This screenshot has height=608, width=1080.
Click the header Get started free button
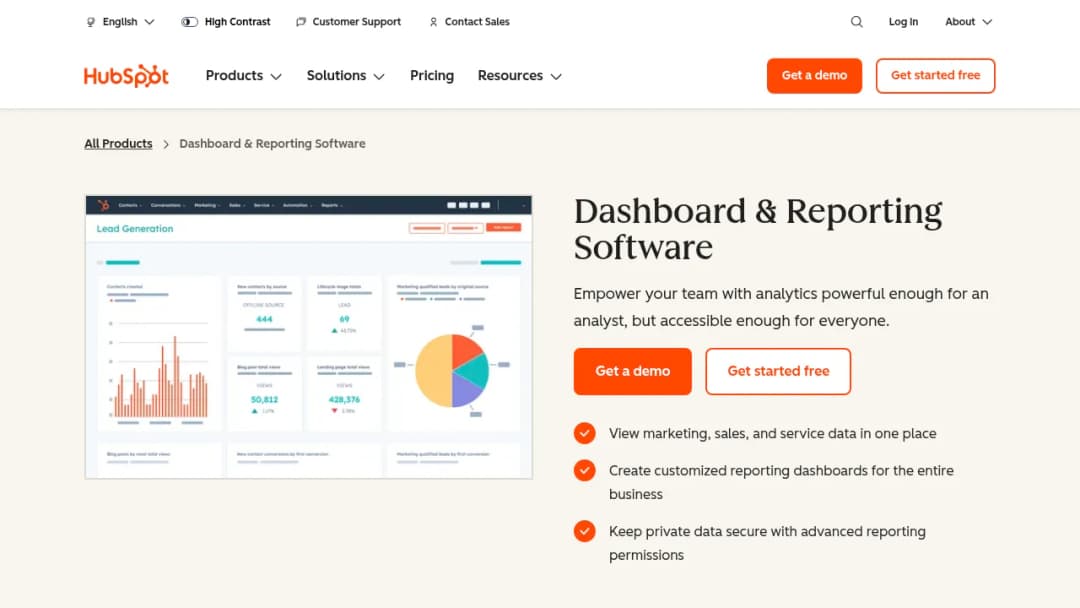pyautogui.click(x=935, y=76)
